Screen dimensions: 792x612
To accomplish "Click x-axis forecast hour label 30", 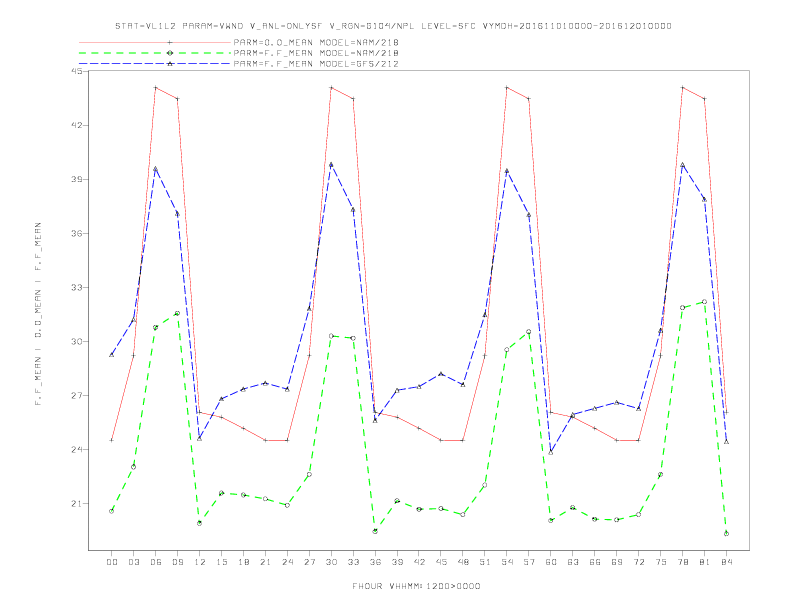I will tap(331, 562).
